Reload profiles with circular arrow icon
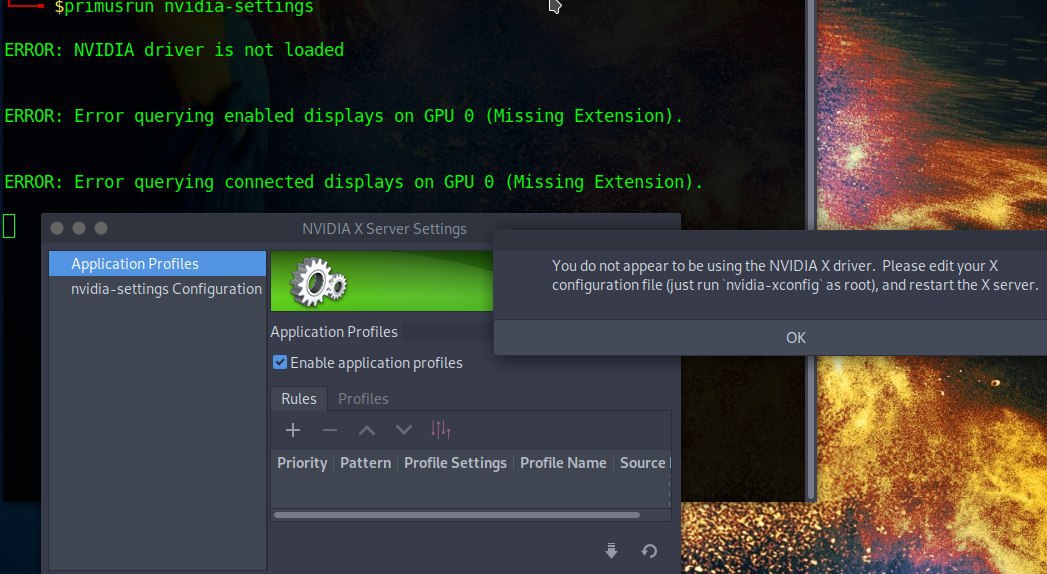The height and width of the screenshot is (574, 1047). click(649, 551)
